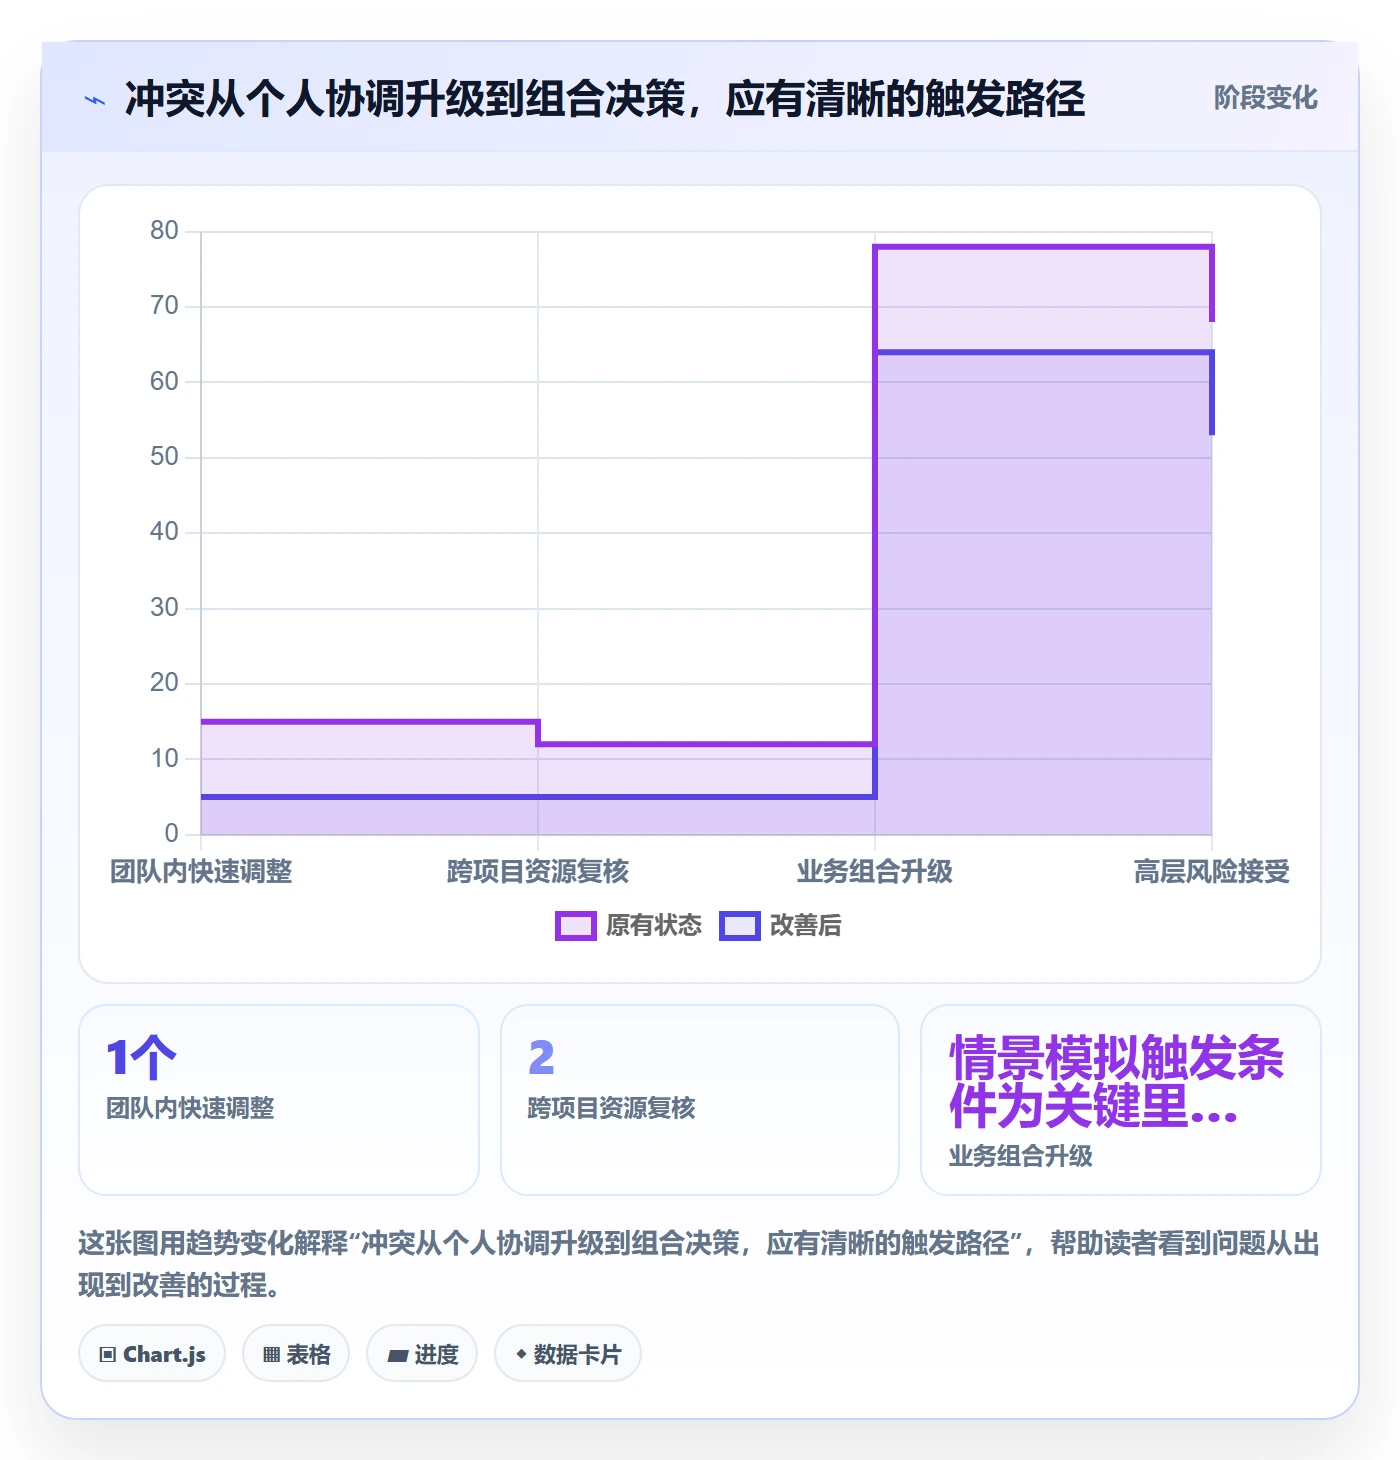This screenshot has height=1460, width=1400.
Task: Click the 高层风险接受 x-axis label
Action: pos(1212,872)
